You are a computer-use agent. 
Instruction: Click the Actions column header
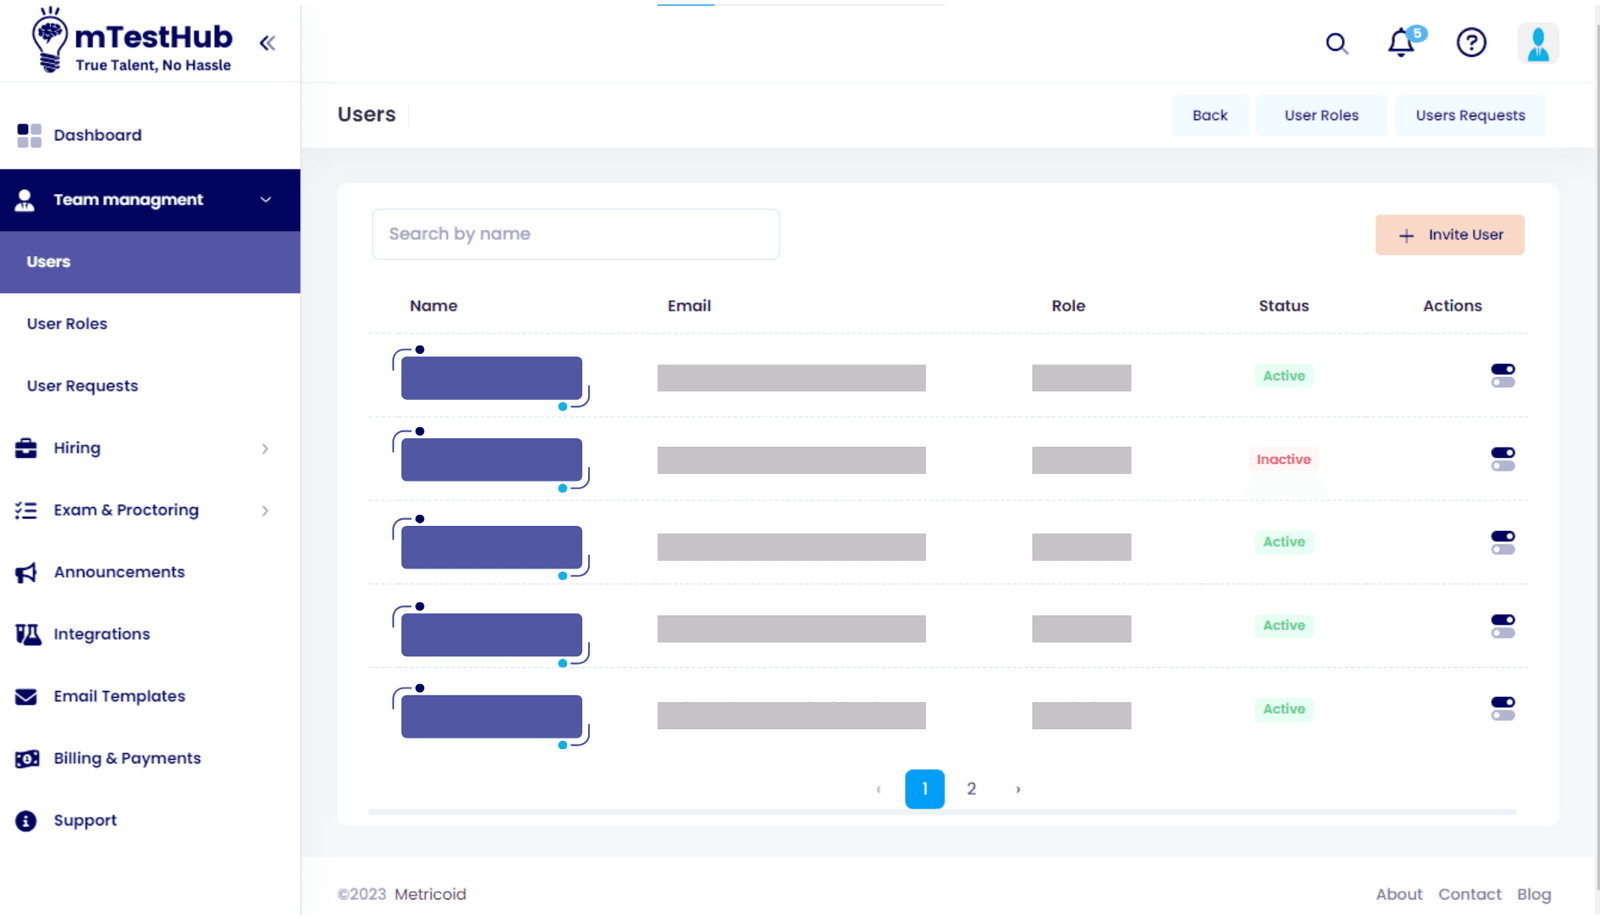coord(1452,306)
